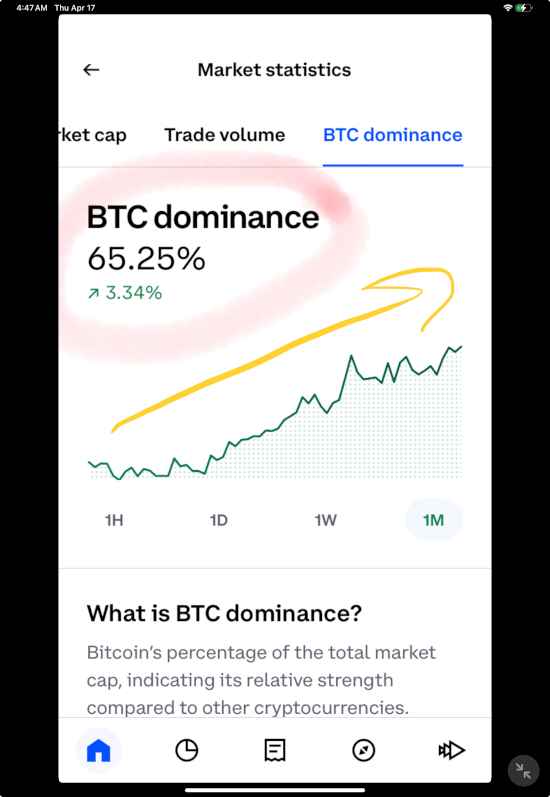Viewport: 550px width, 797px height.
Task: Switch to the Market cap tab
Action: coord(93,135)
